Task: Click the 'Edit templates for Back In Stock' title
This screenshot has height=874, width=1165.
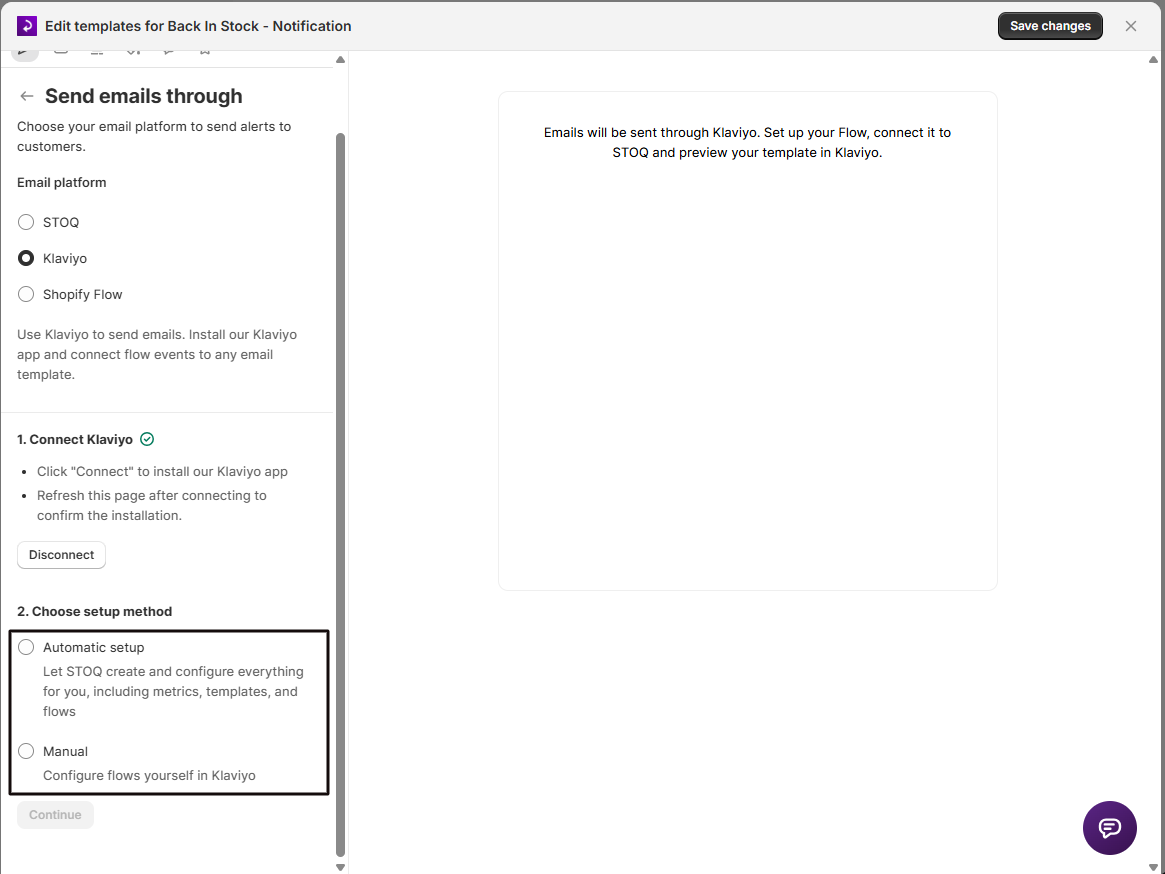Action: point(198,26)
